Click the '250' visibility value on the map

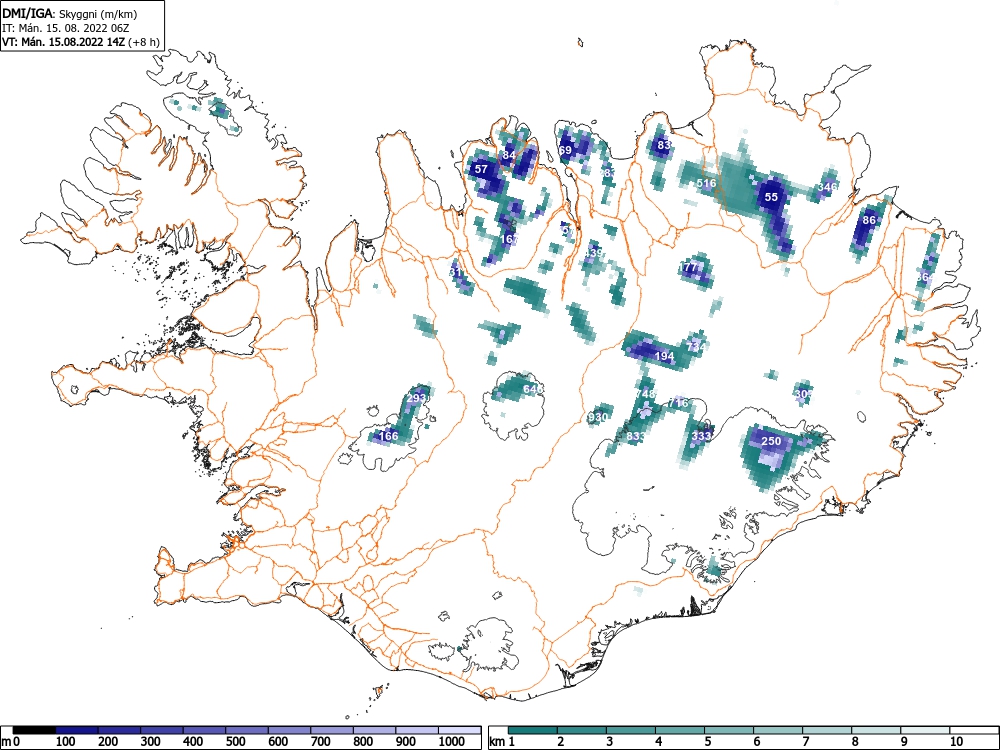[771, 441]
